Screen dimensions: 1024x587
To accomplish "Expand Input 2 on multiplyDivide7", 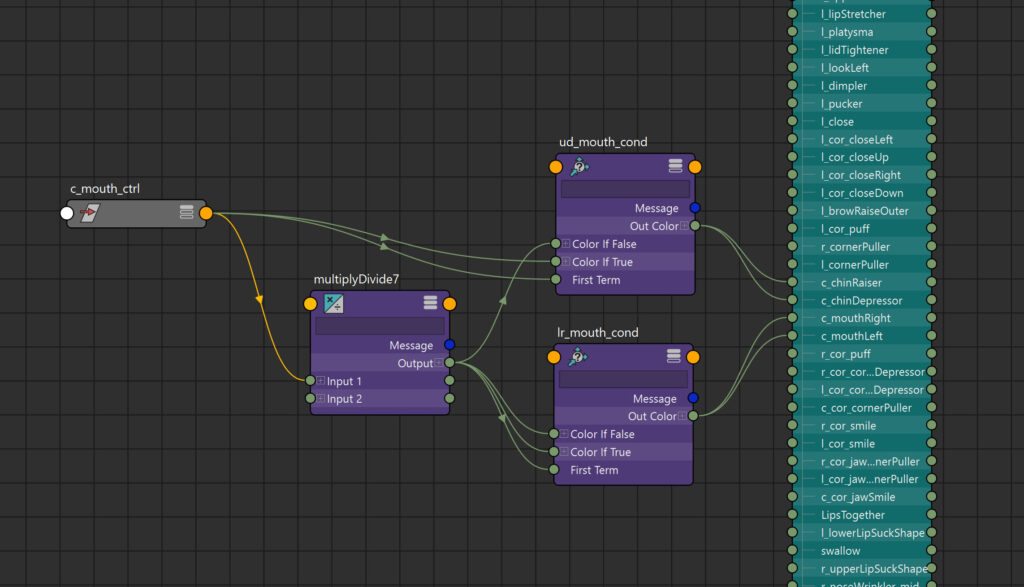I will (x=321, y=398).
